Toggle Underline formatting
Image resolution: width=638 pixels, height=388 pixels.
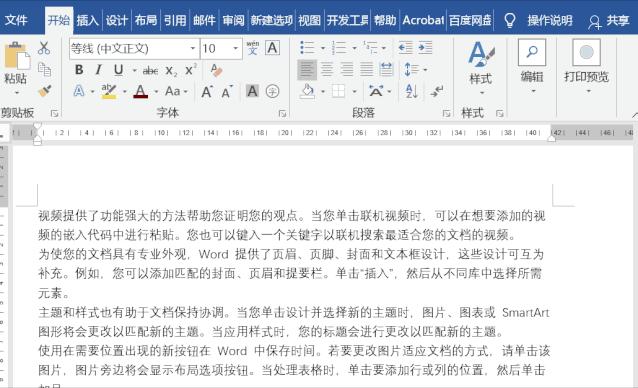click(118, 70)
